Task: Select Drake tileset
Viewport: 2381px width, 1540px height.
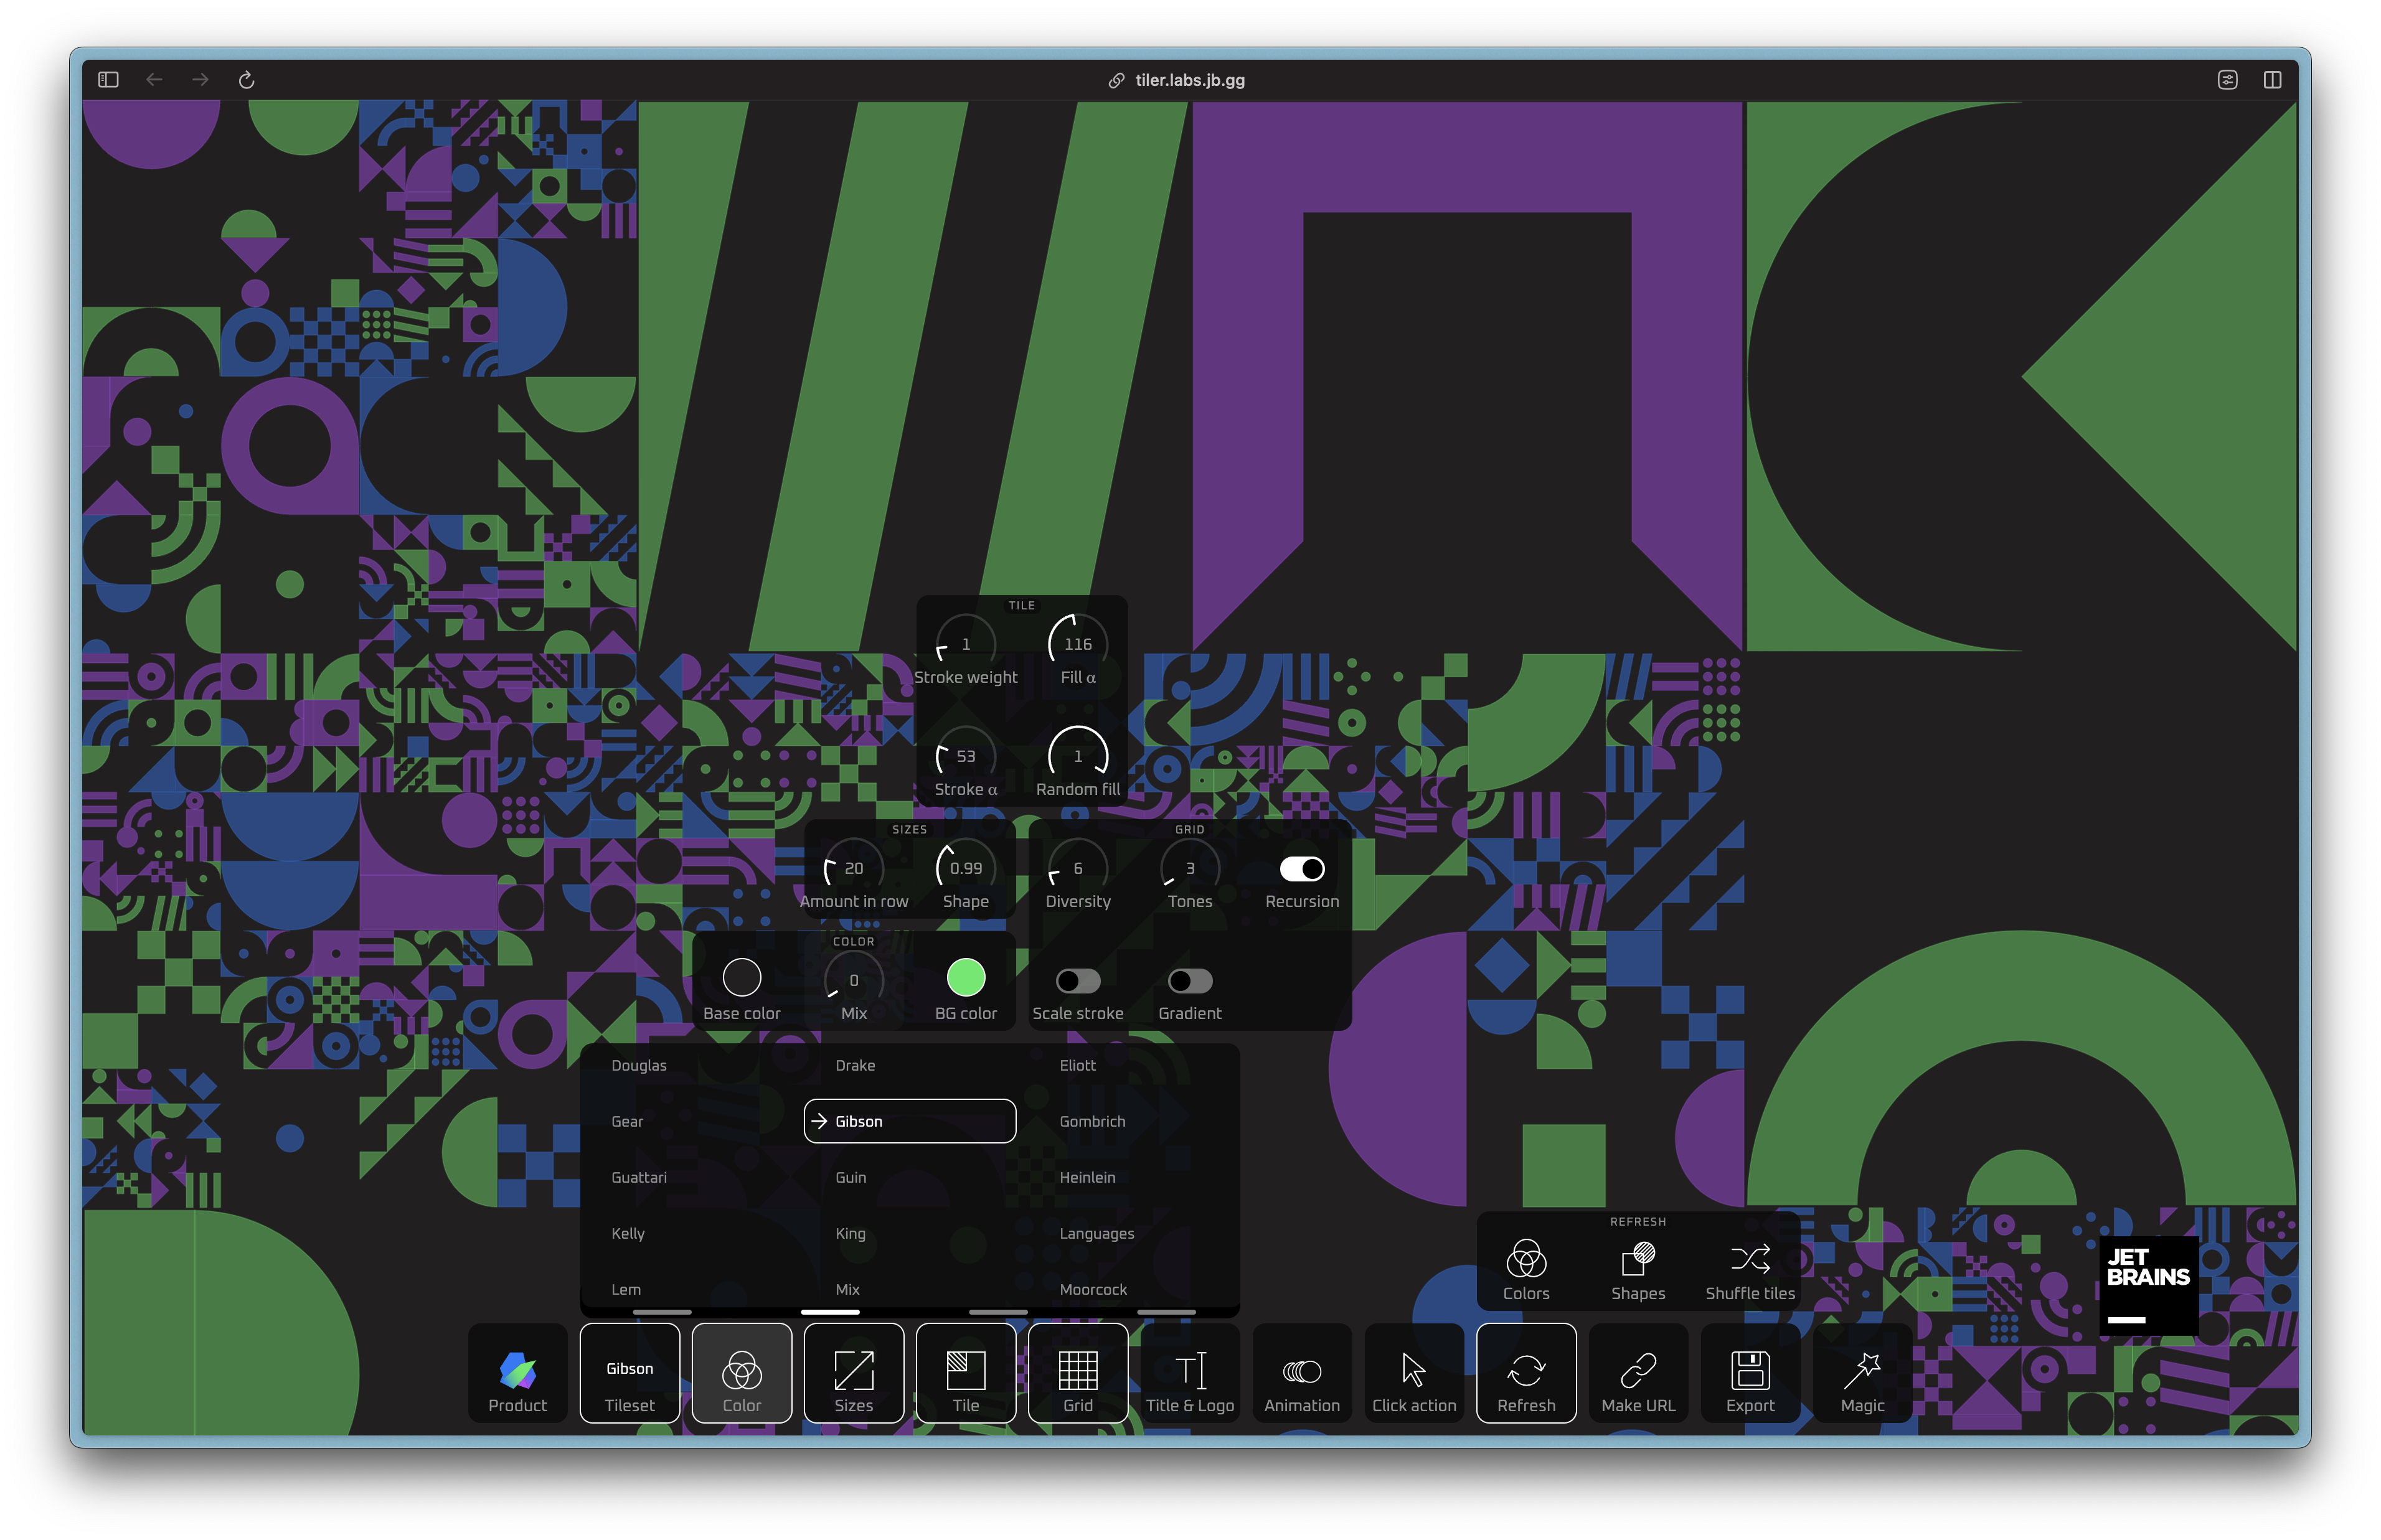Action: (855, 1065)
